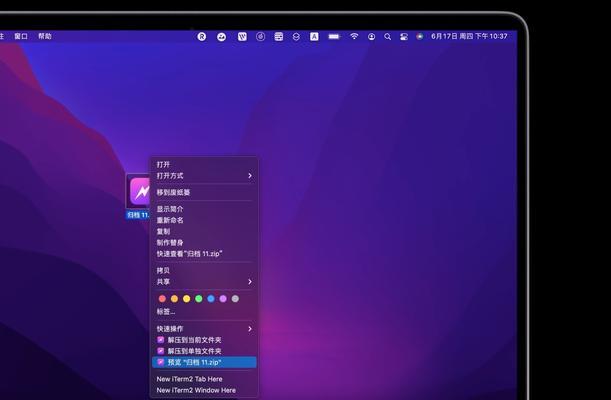Image resolution: width=611 pixels, height=400 pixels.
Task: Expand the 快速操作 submenu arrow
Action: (250, 329)
